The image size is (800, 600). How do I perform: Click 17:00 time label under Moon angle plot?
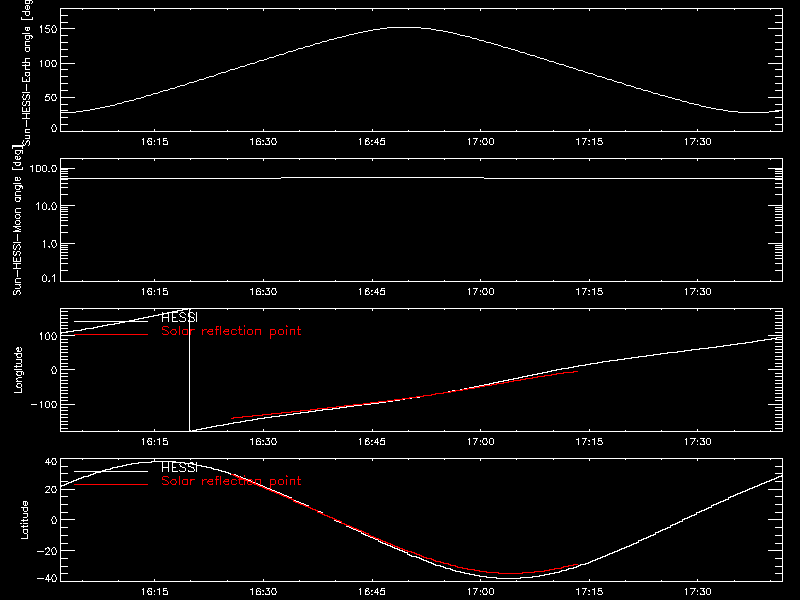(x=481, y=291)
